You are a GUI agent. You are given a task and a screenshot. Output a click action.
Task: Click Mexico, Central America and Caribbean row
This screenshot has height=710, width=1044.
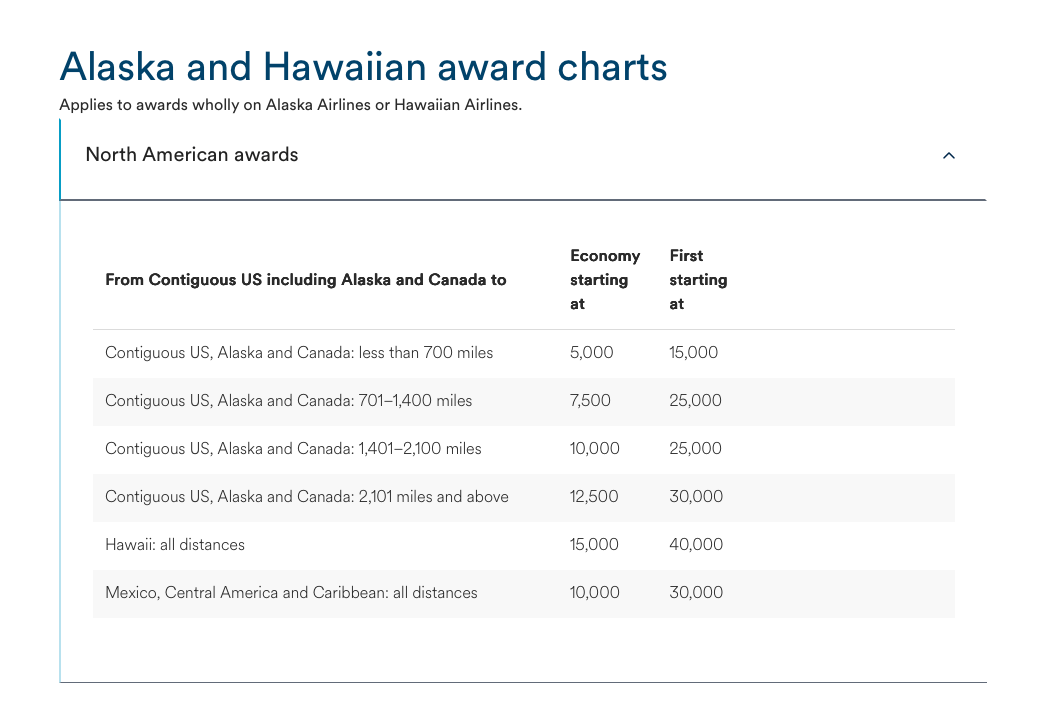[291, 593]
